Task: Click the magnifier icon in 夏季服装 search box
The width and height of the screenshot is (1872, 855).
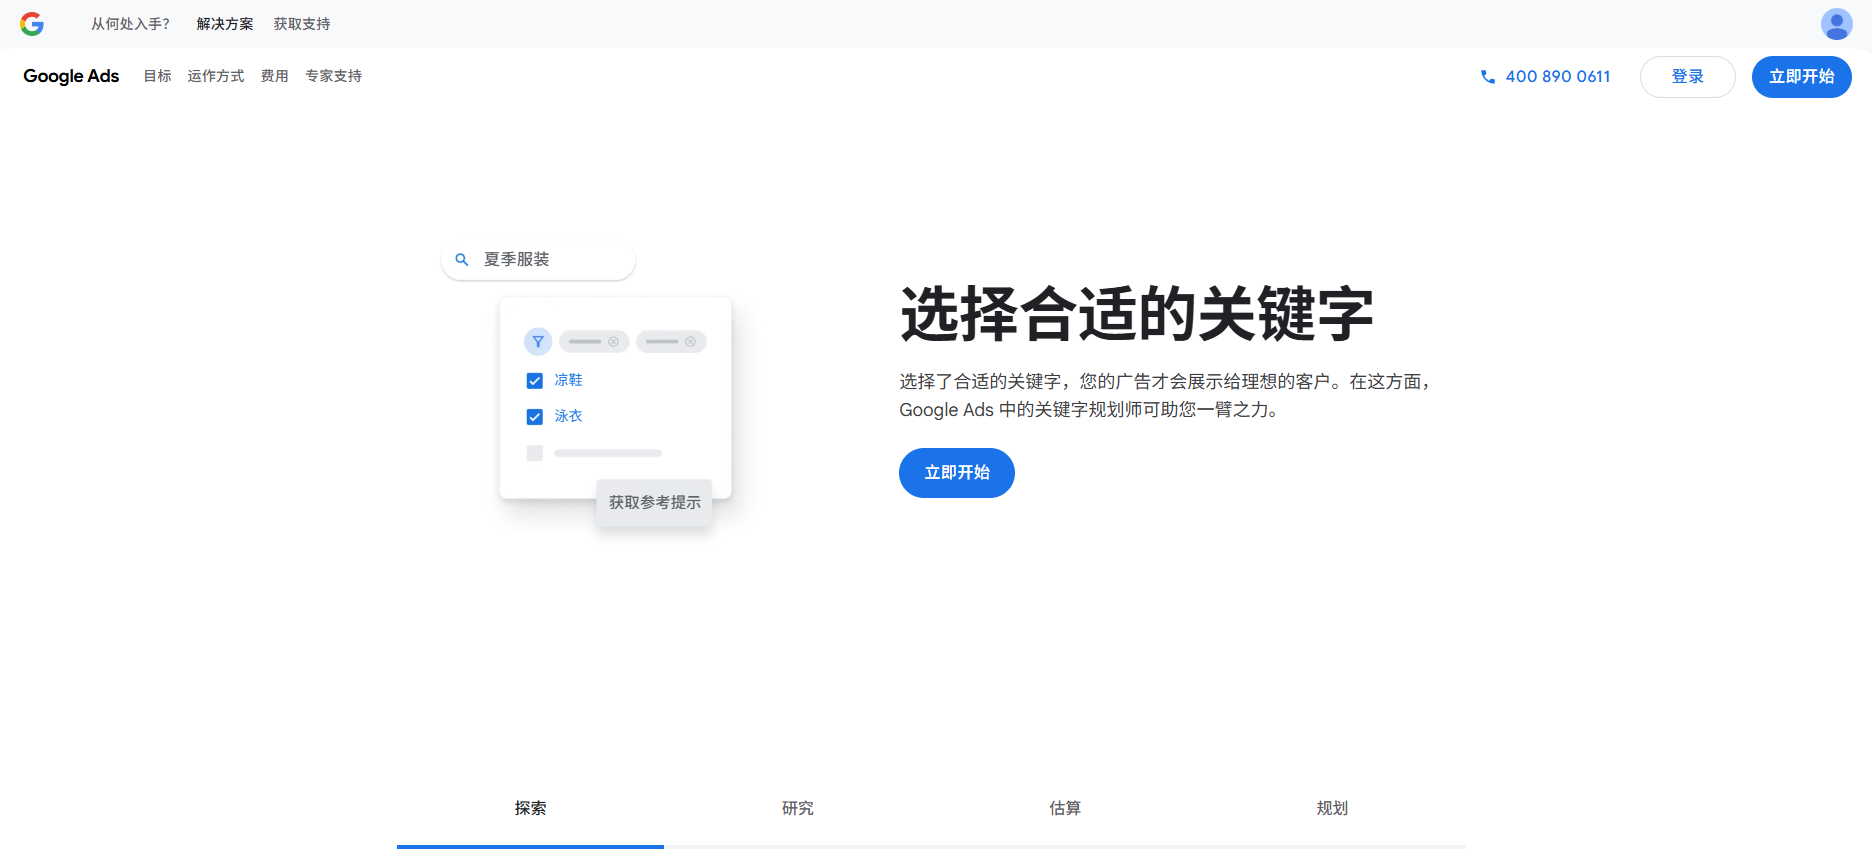Action: coord(462,260)
